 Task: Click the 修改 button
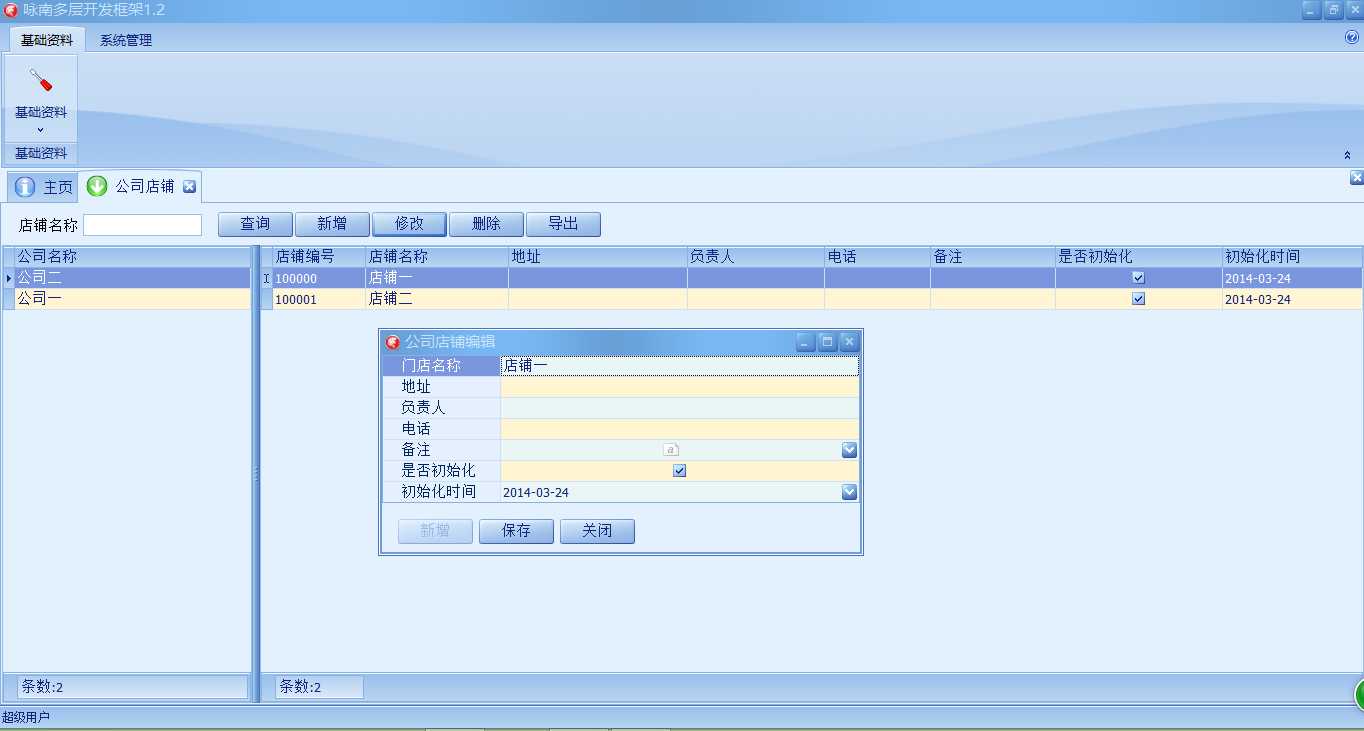(410, 224)
